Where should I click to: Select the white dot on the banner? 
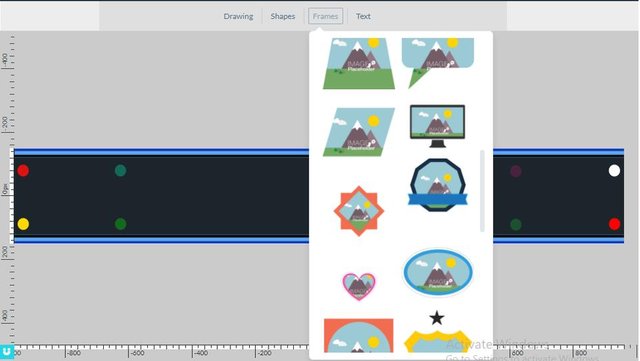click(614, 170)
